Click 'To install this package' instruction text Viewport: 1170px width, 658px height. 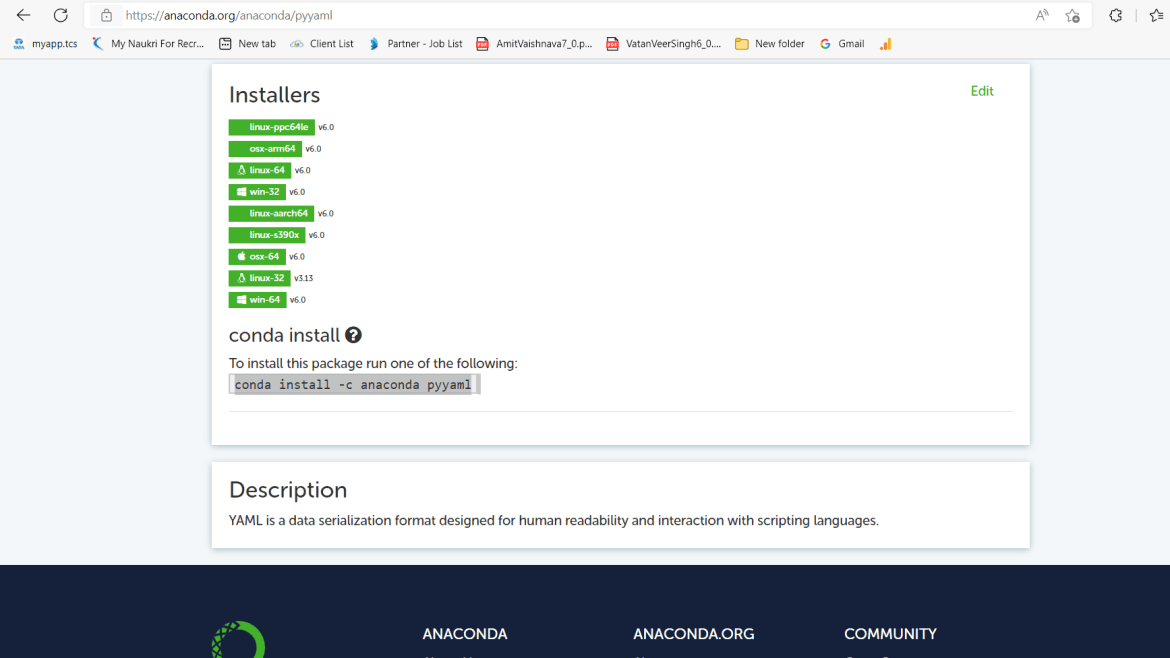(x=373, y=363)
